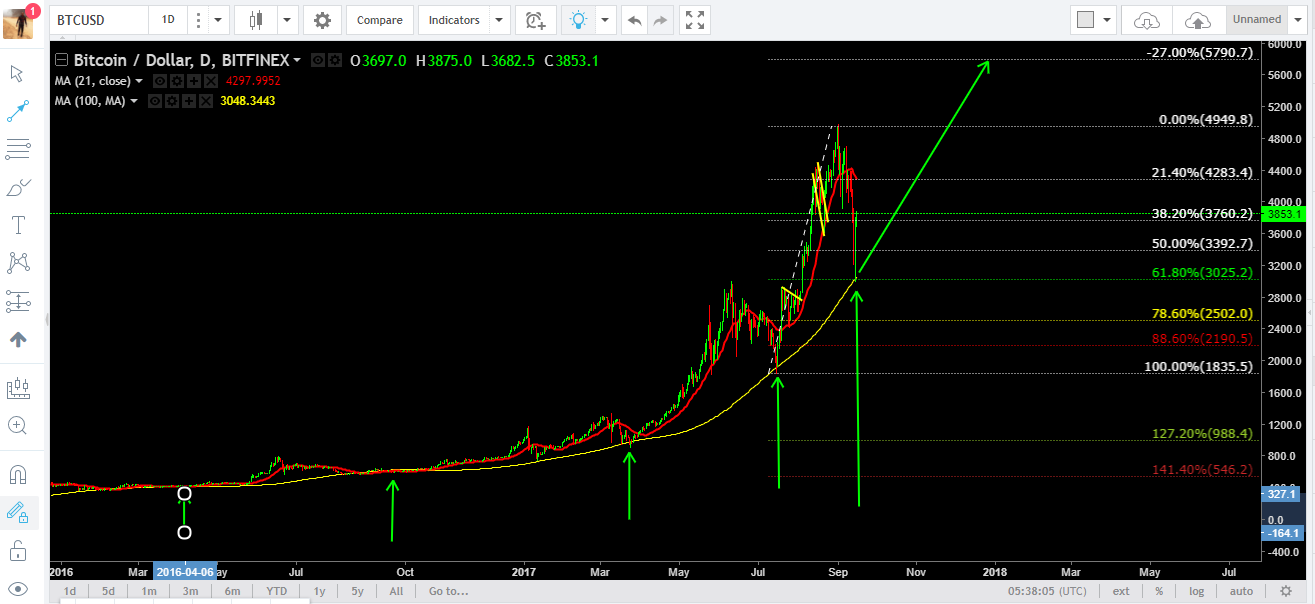Select the YTD time range tab
The height and width of the screenshot is (604, 1315).
coord(277,591)
